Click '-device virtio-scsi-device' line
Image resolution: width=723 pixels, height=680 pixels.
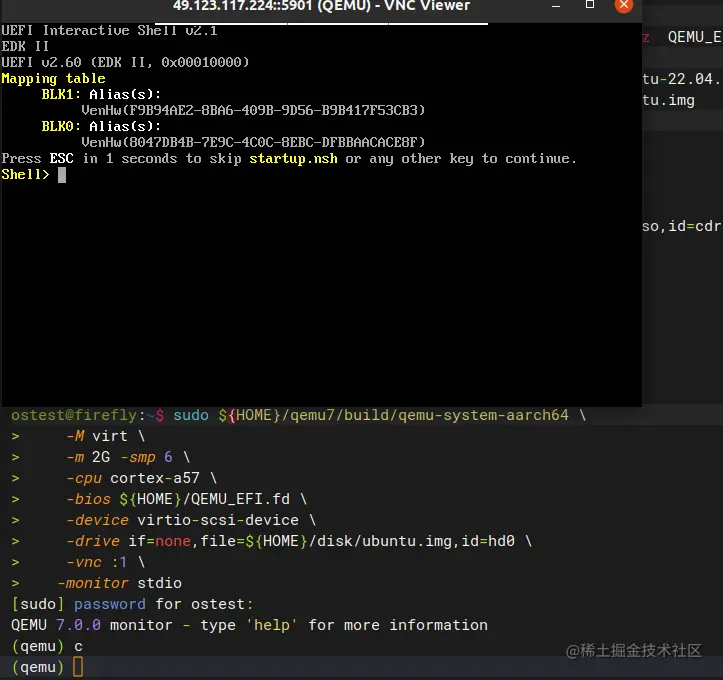coord(191,520)
